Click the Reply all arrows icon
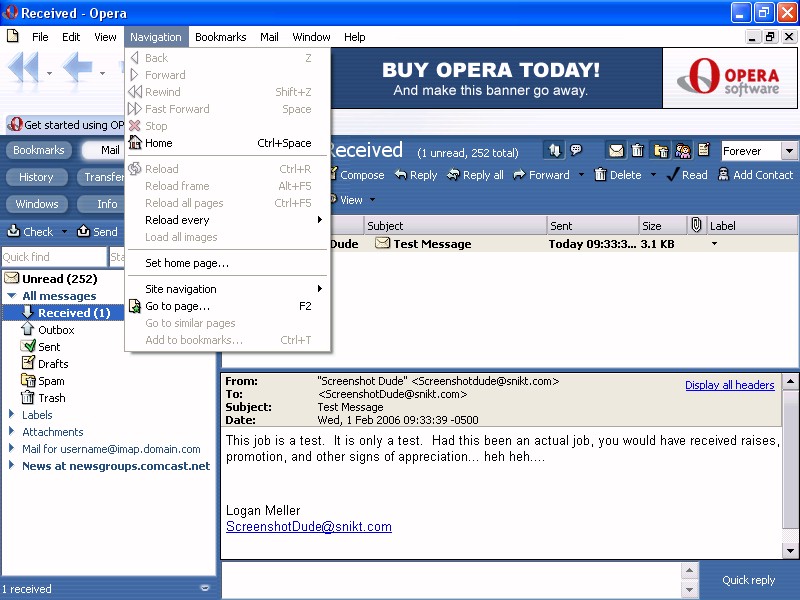 point(453,175)
